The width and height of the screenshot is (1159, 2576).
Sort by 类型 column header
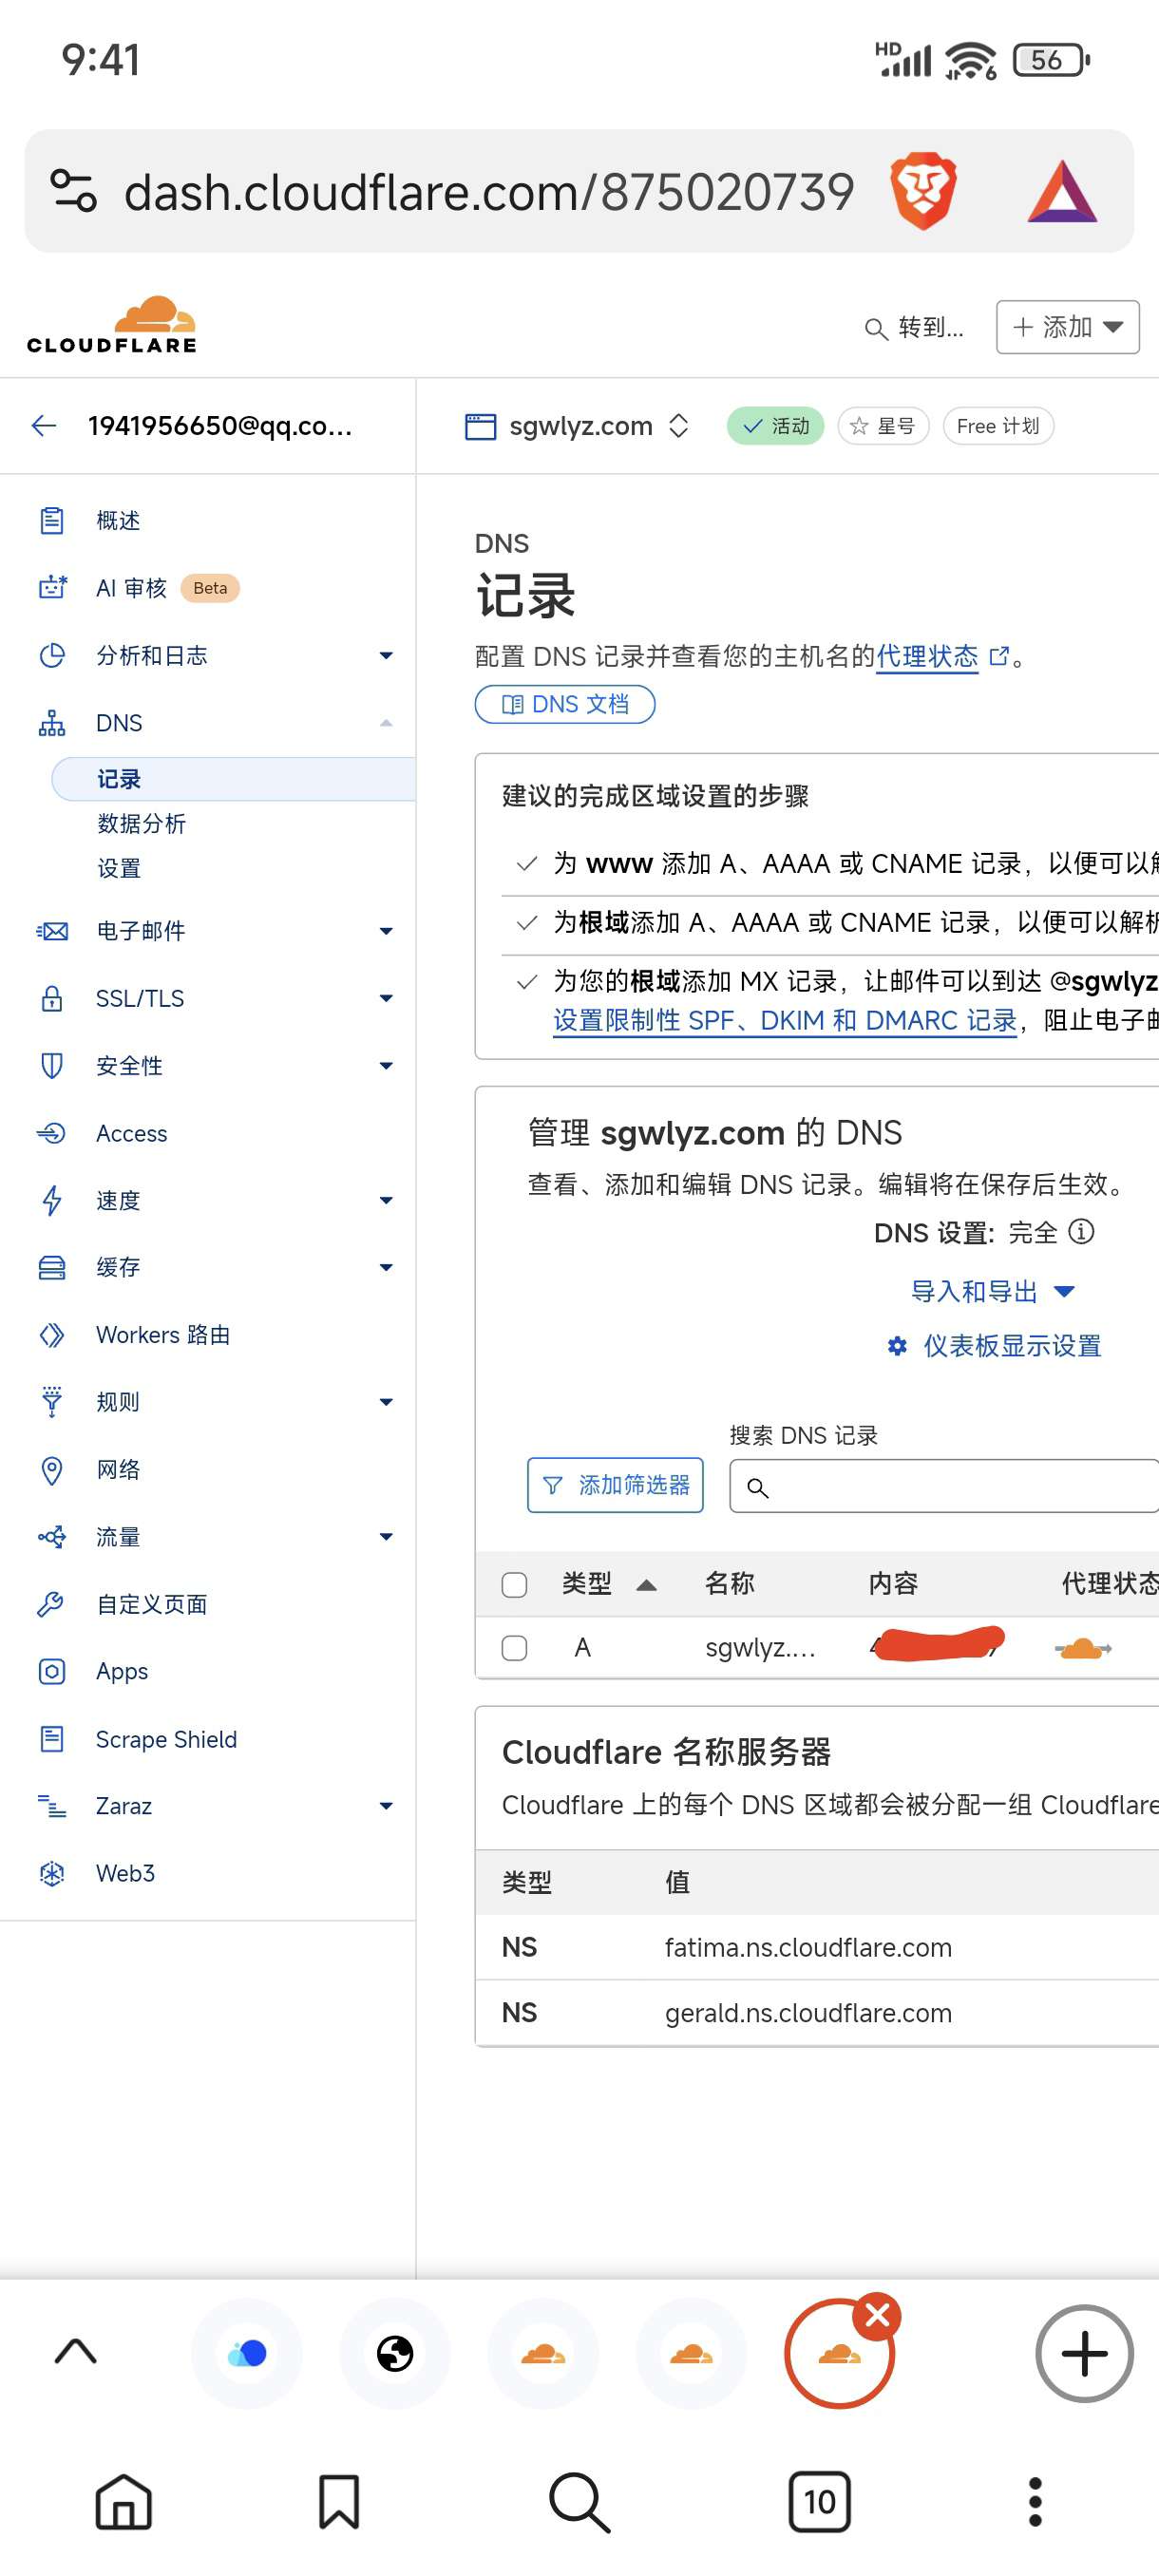(x=609, y=1584)
